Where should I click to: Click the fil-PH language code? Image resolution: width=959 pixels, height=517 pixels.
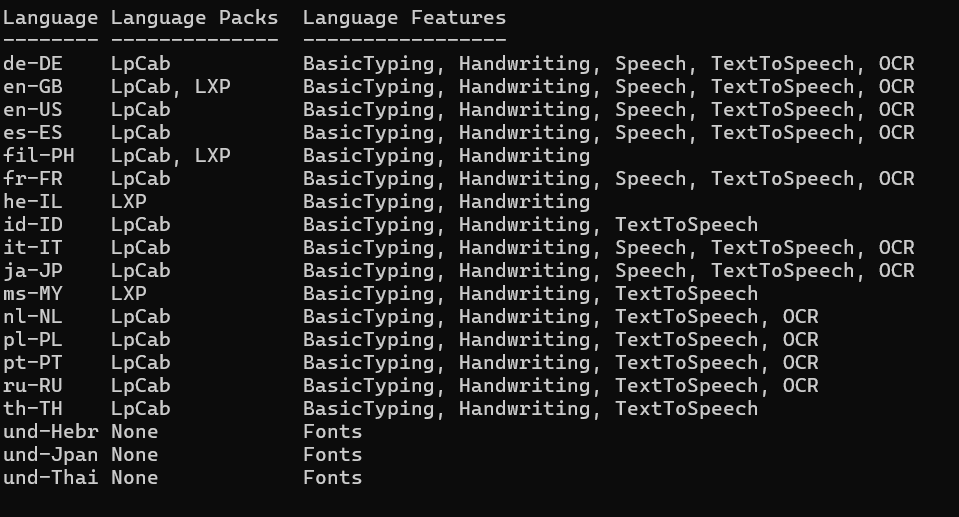38,156
